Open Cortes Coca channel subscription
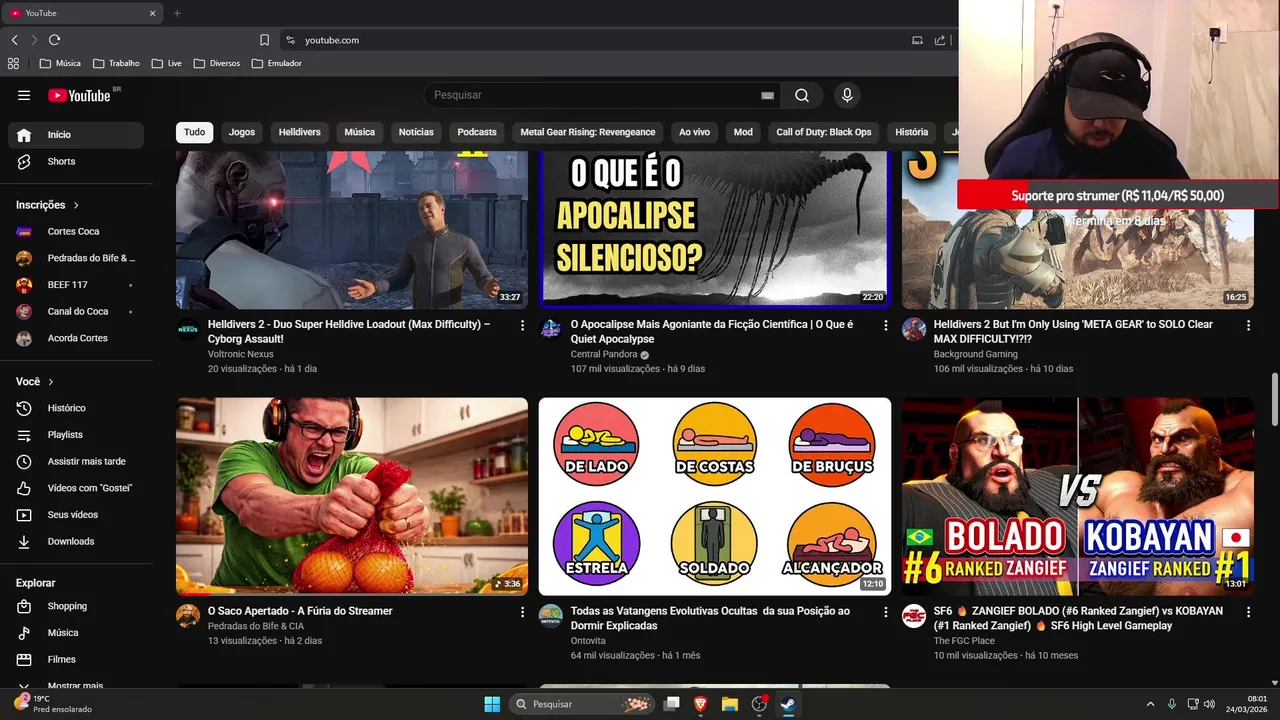 (76, 231)
